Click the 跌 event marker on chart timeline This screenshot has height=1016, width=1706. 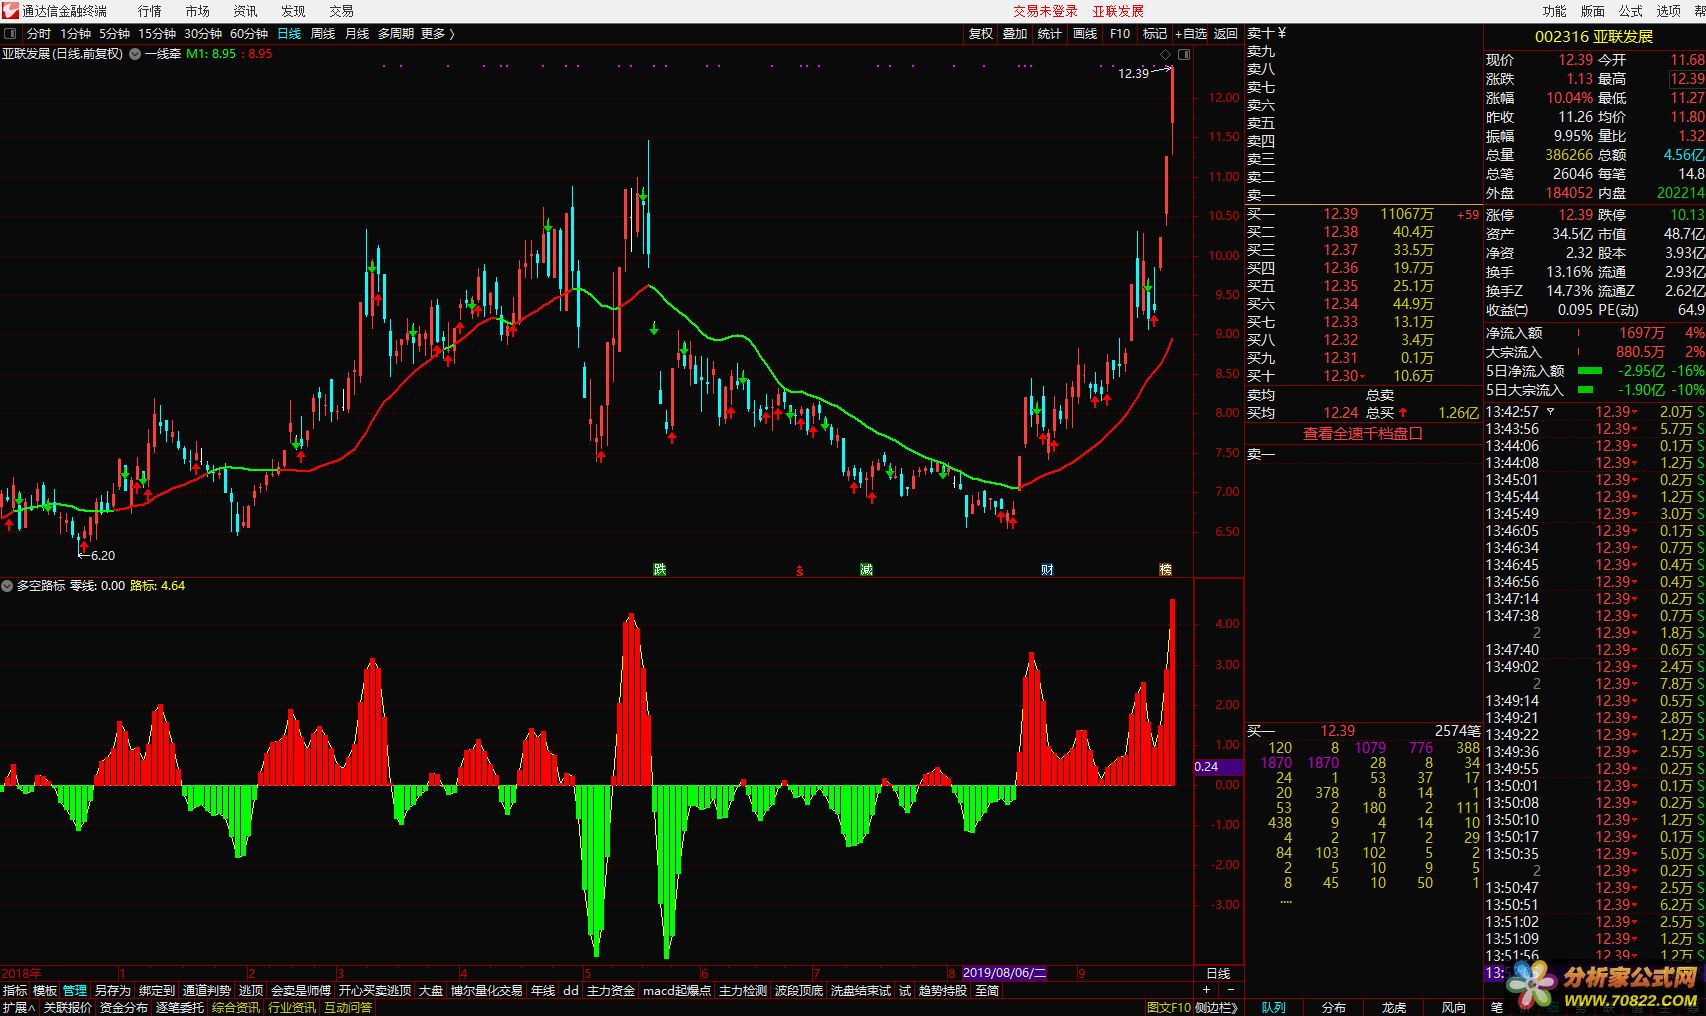(x=660, y=569)
